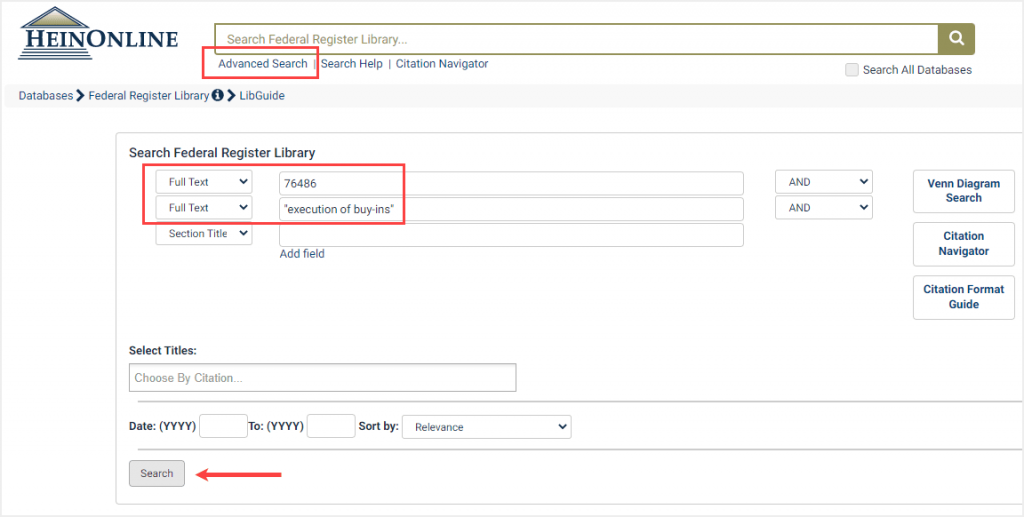This screenshot has width=1024, height=517.
Task: Click the field containing "execution of buy-ins"
Action: [511, 209]
